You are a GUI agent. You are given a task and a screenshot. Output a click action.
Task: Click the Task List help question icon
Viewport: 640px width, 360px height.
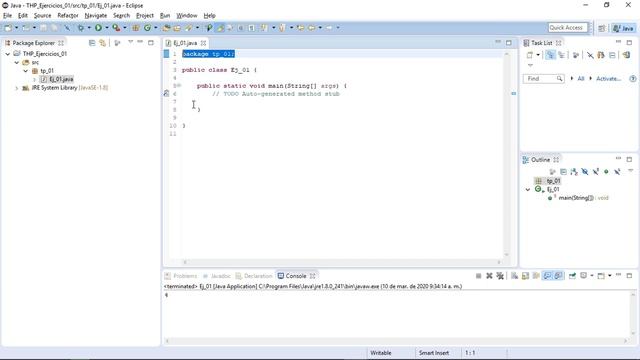coord(633,78)
